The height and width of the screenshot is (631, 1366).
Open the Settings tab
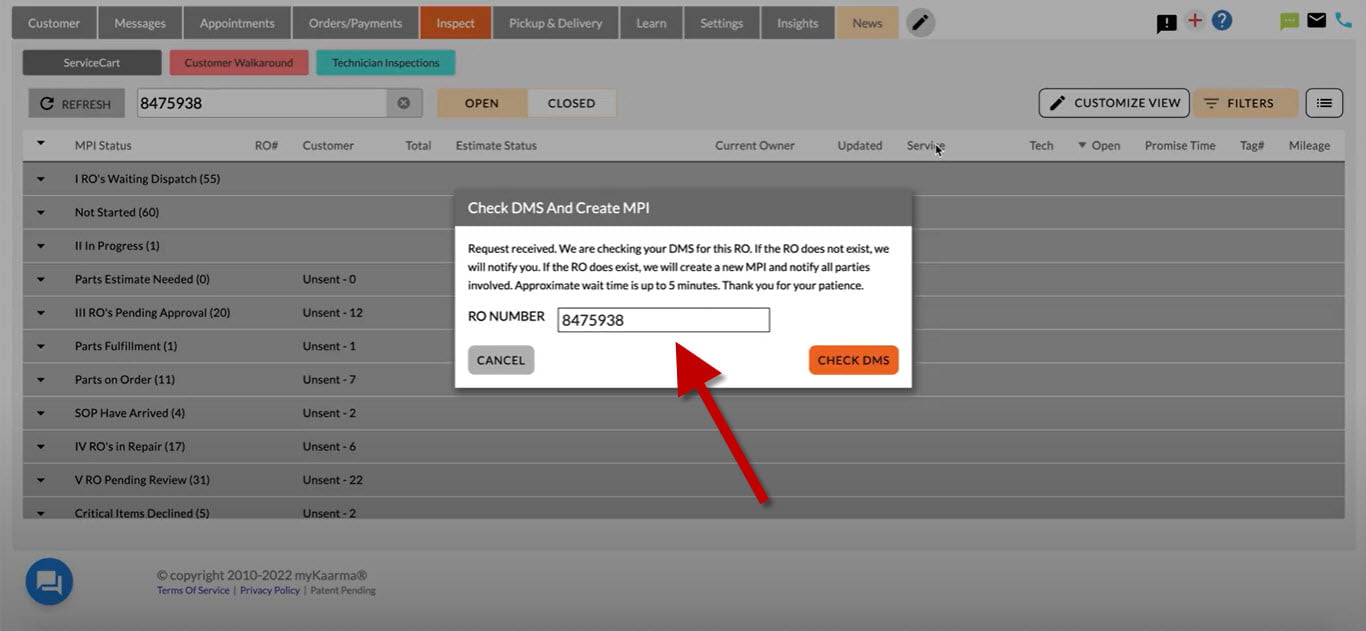[x=722, y=23]
